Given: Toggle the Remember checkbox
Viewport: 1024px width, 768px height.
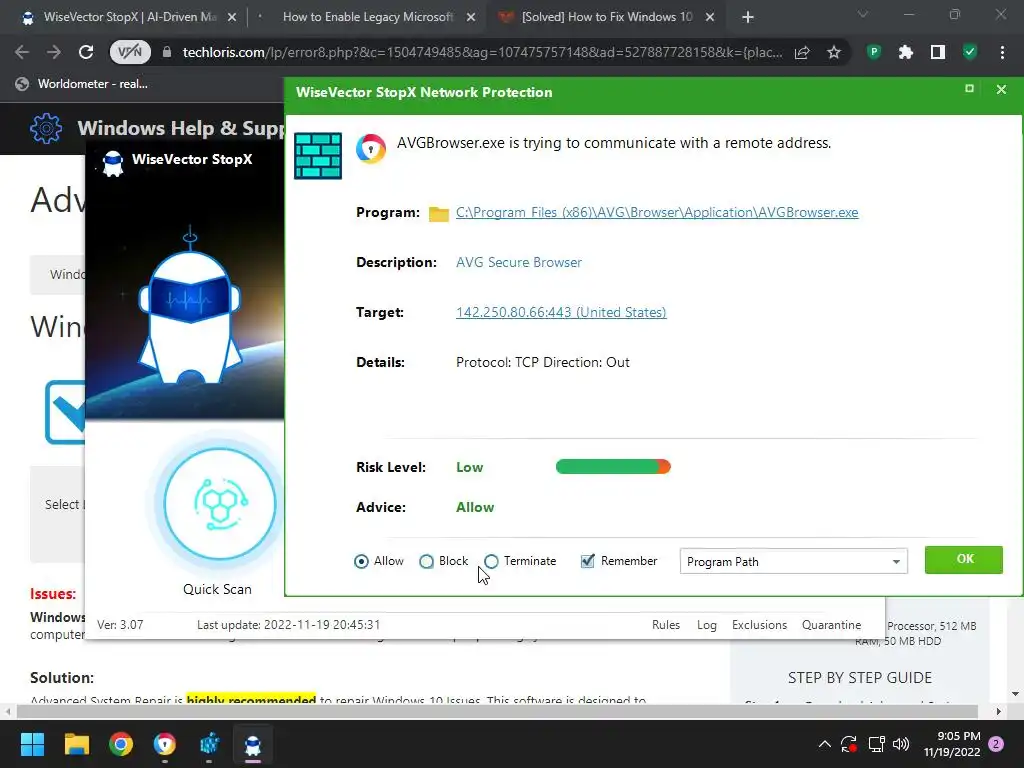Looking at the screenshot, I should [x=588, y=561].
